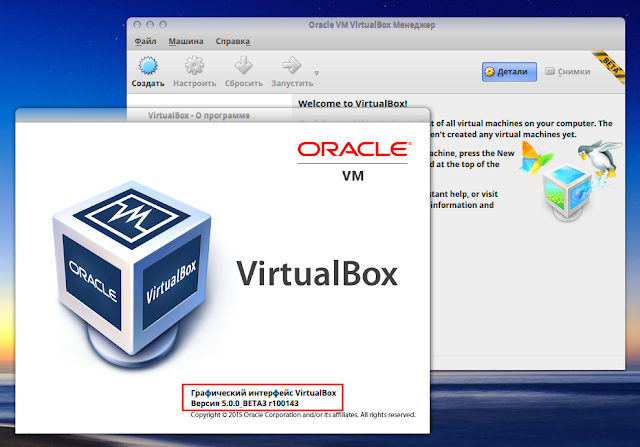Image resolution: width=640 pixels, height=447 pixels.
Task: Open the Машина menu
Action: pos(186,41)
